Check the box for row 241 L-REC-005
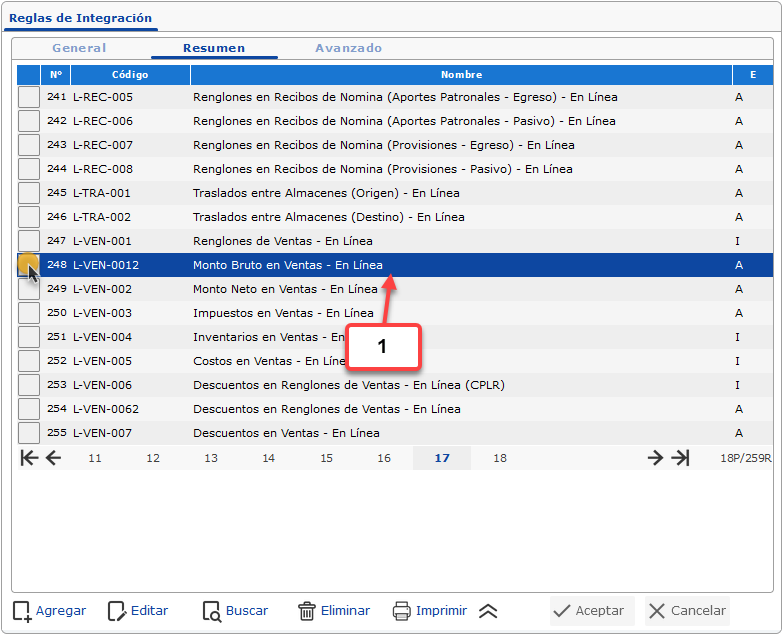Viewport: 783px width, 635px height. (29, 97)
